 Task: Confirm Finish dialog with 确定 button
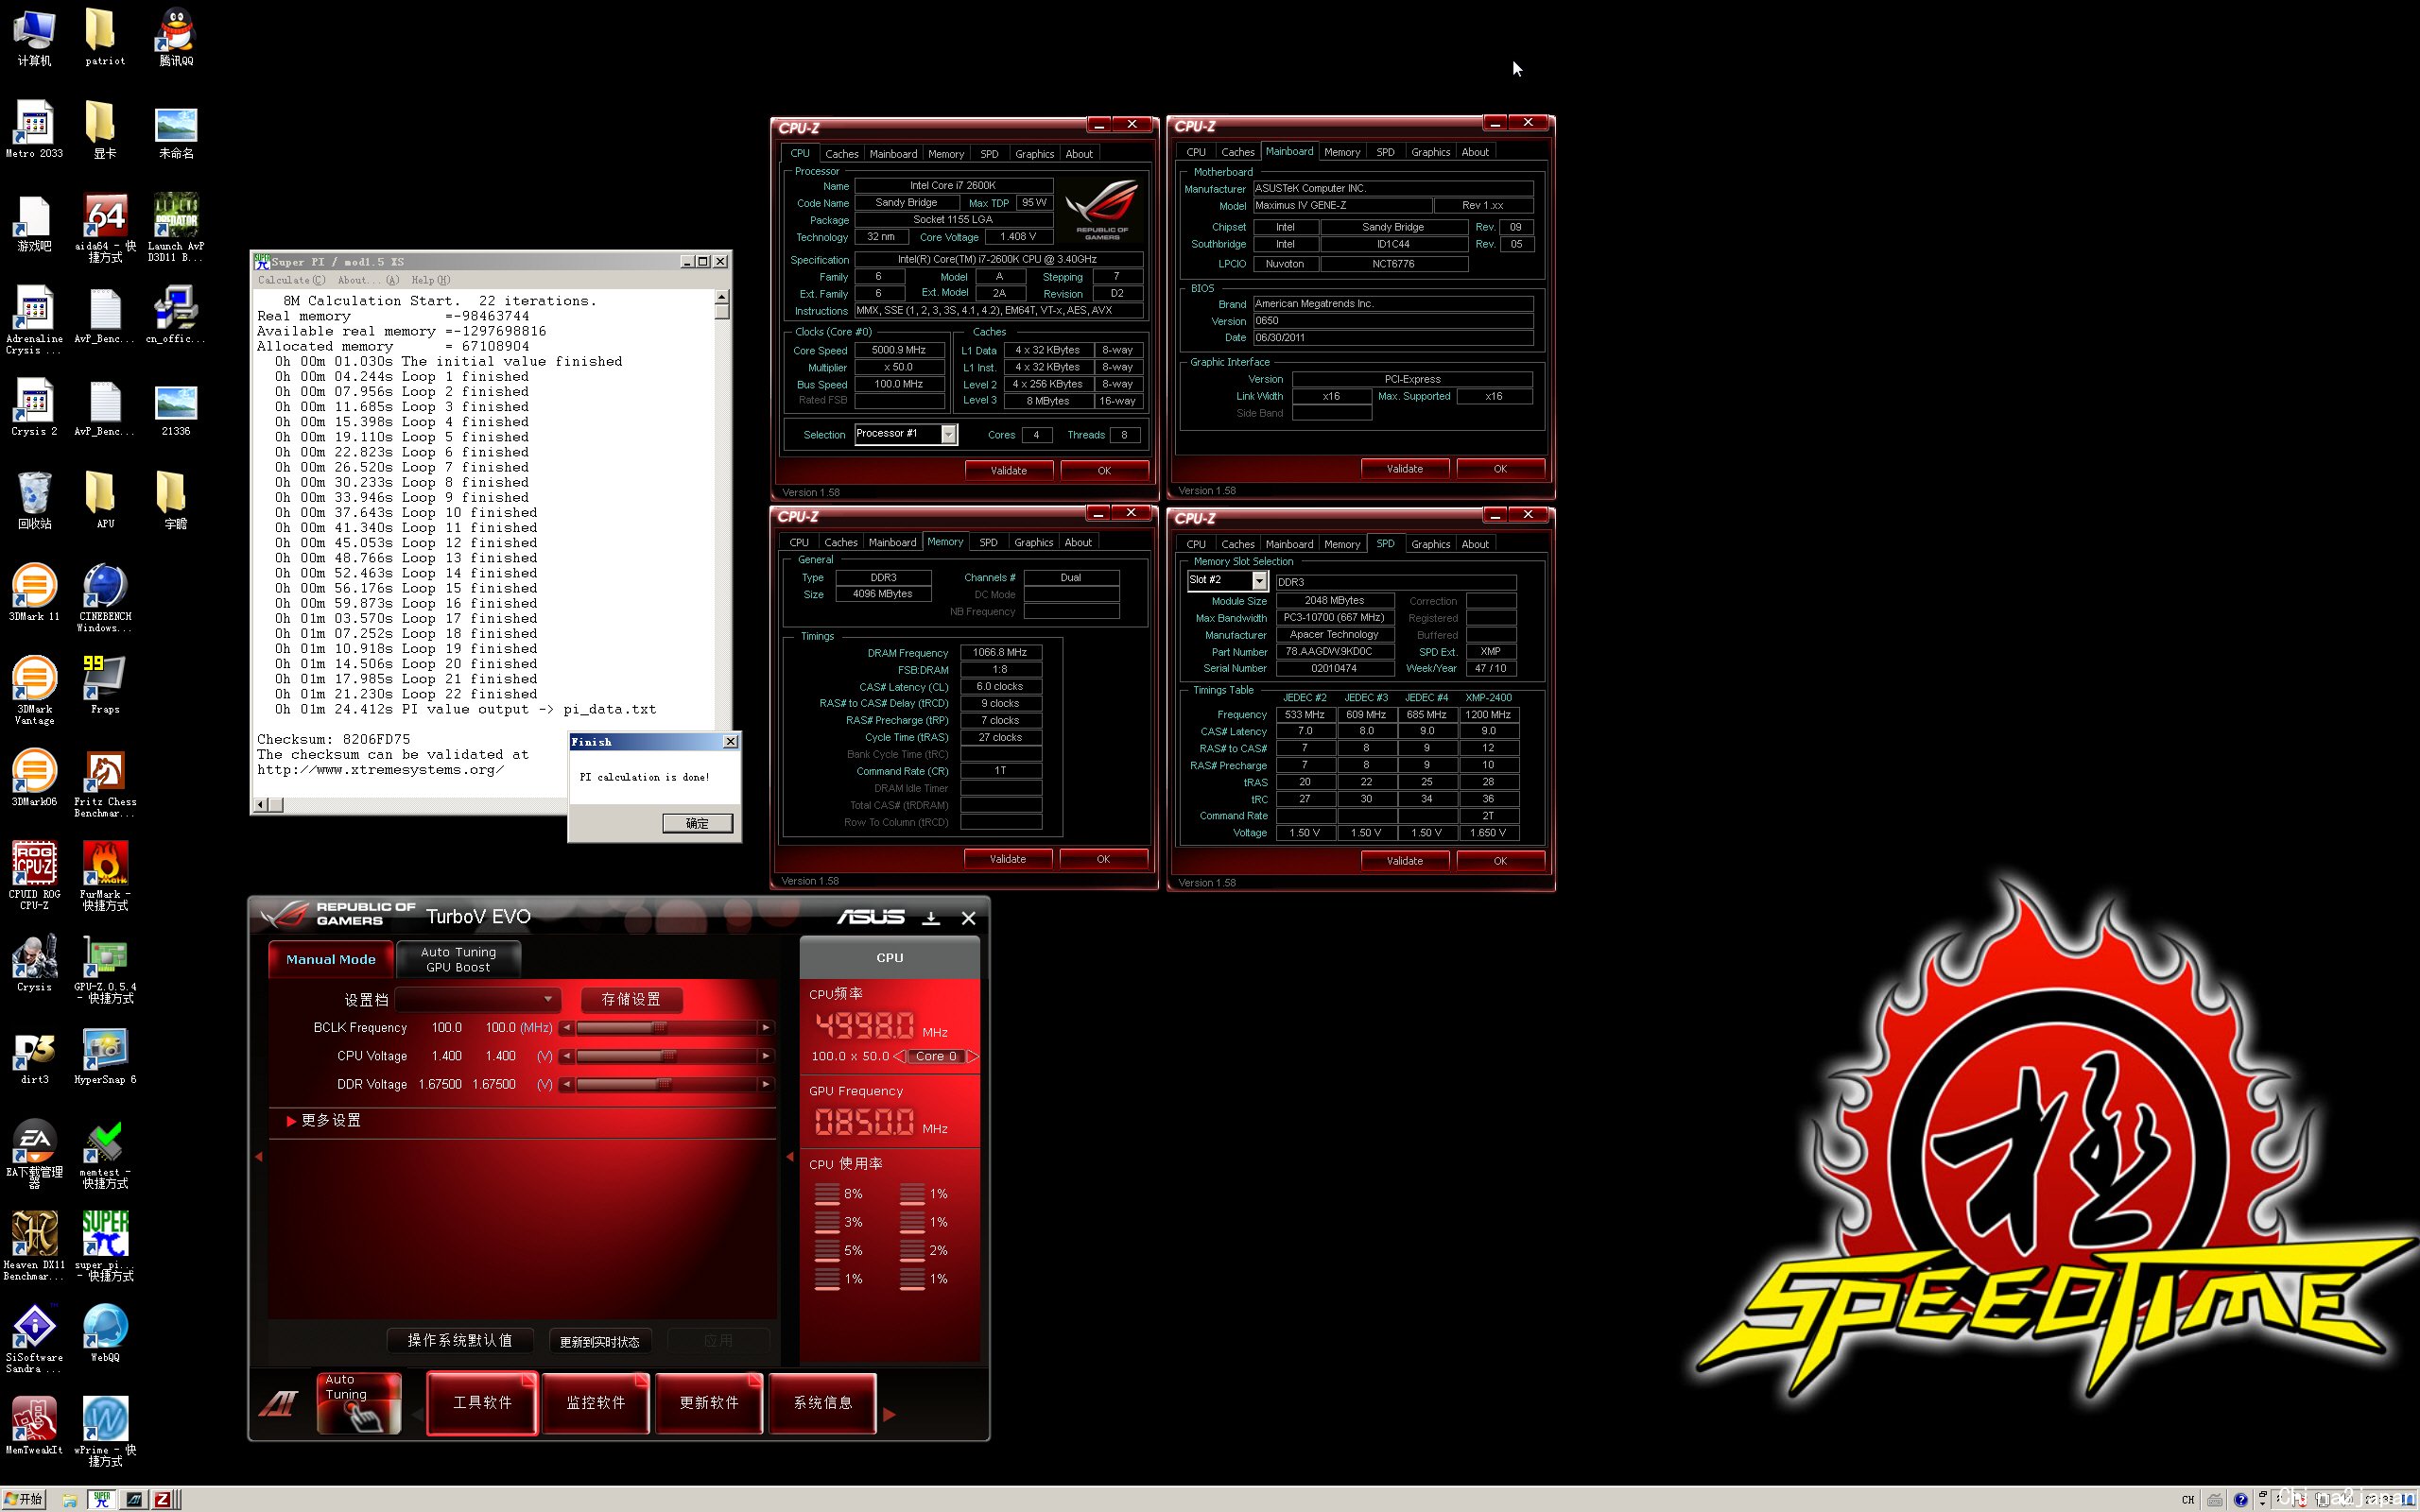pyautogui.click(x=697, y=823)
